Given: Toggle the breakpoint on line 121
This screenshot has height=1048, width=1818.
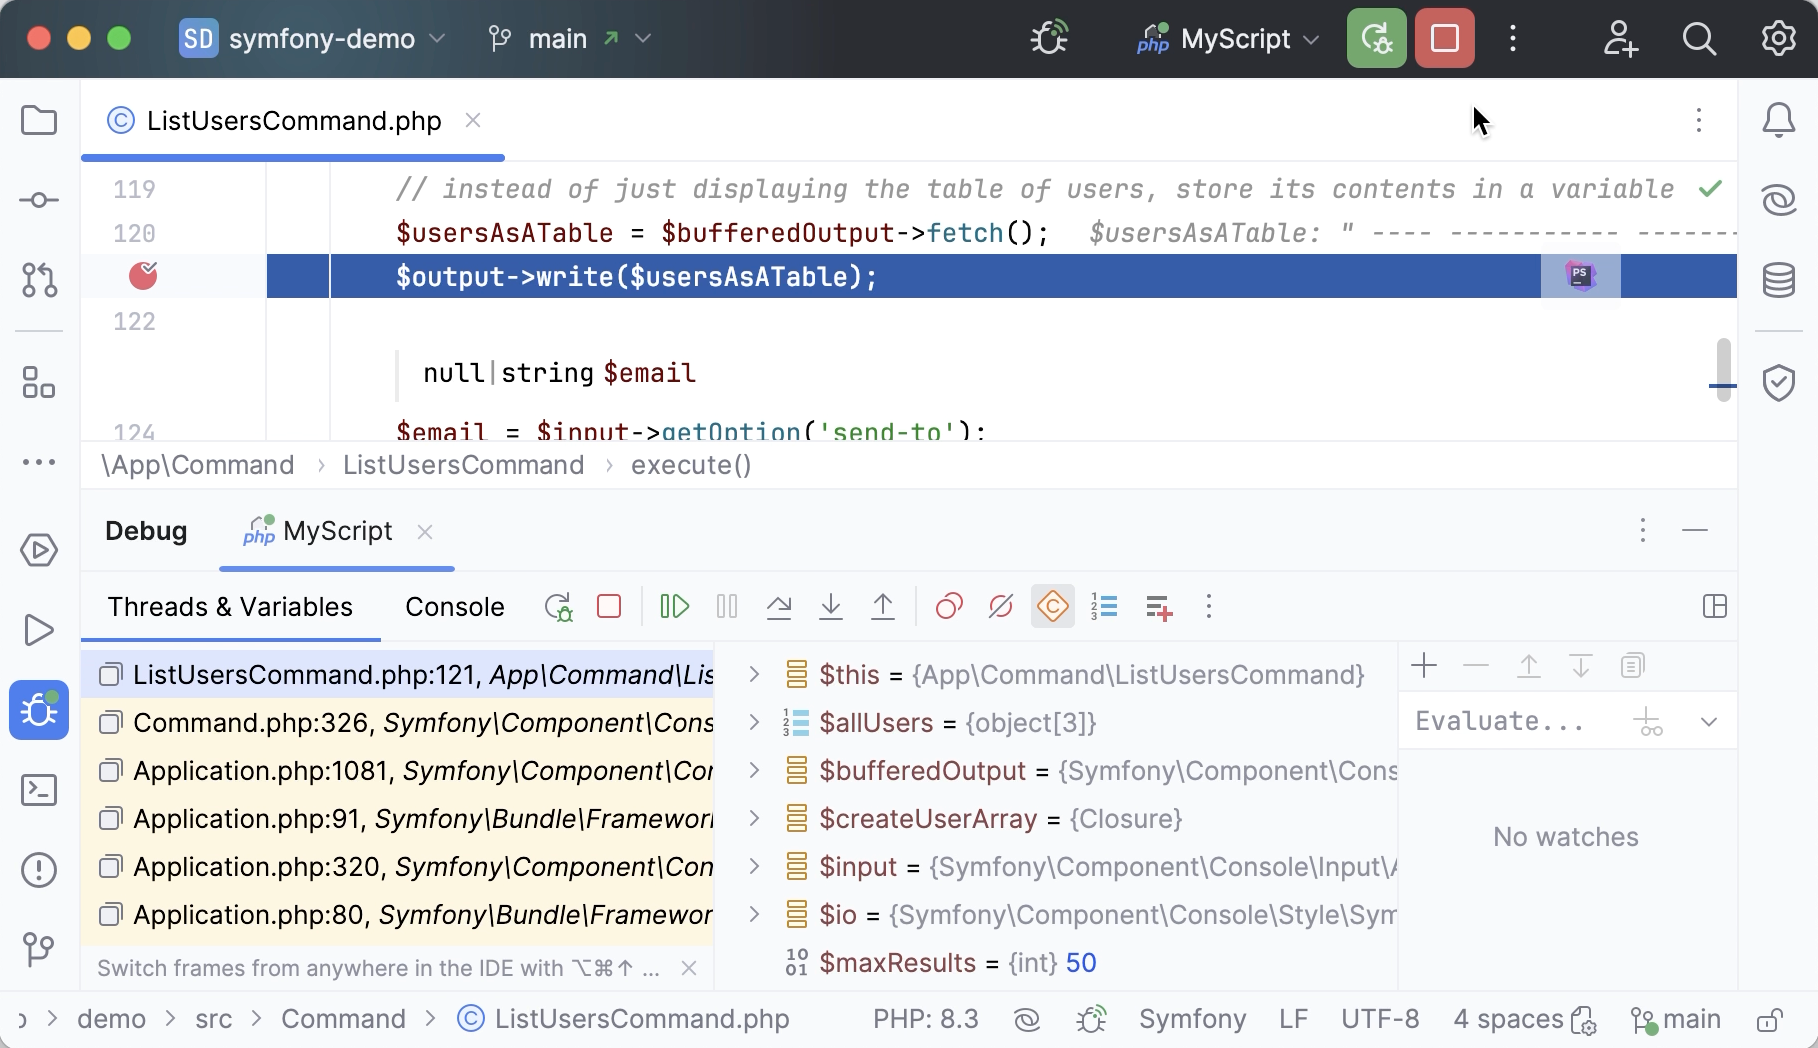Looking at the screenshot, I should tap(142, 276).
